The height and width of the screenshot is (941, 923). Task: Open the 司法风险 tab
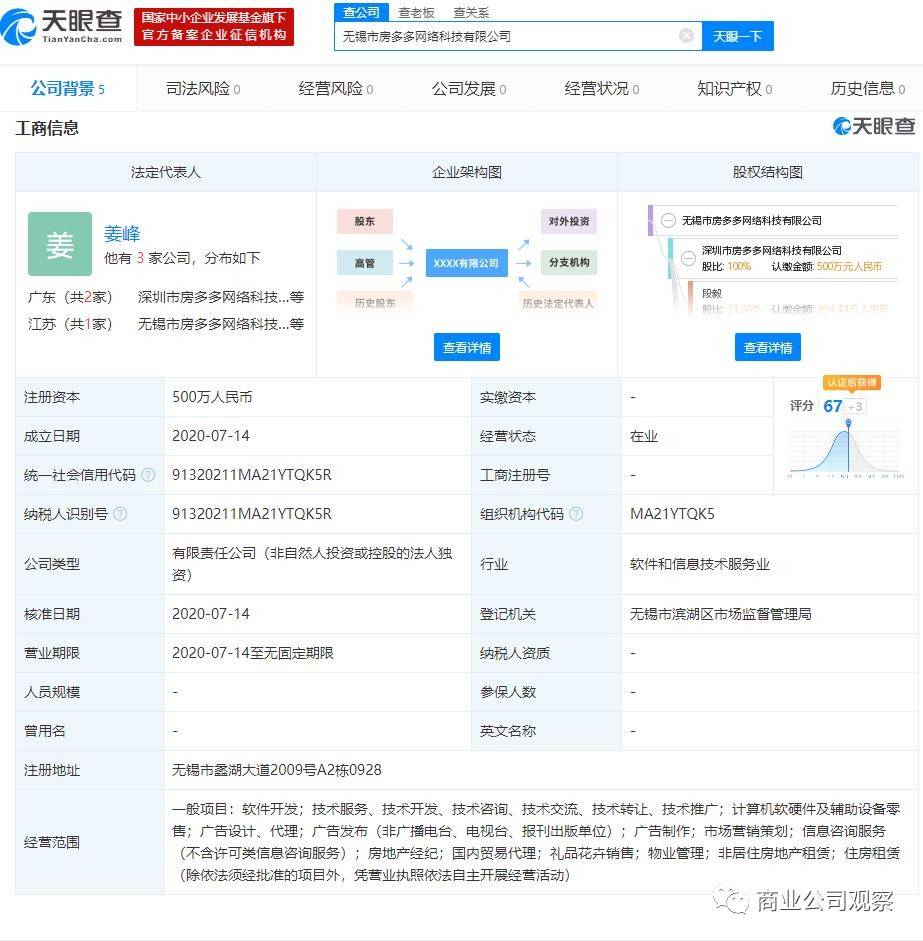pos(203,89)
